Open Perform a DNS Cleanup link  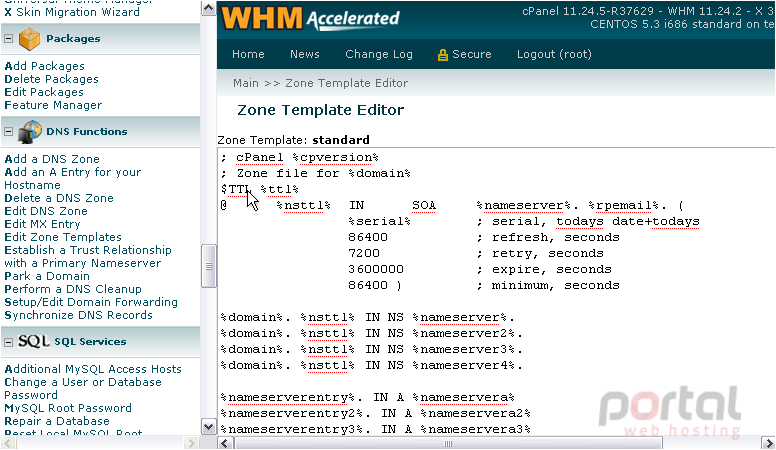[73, 289]
